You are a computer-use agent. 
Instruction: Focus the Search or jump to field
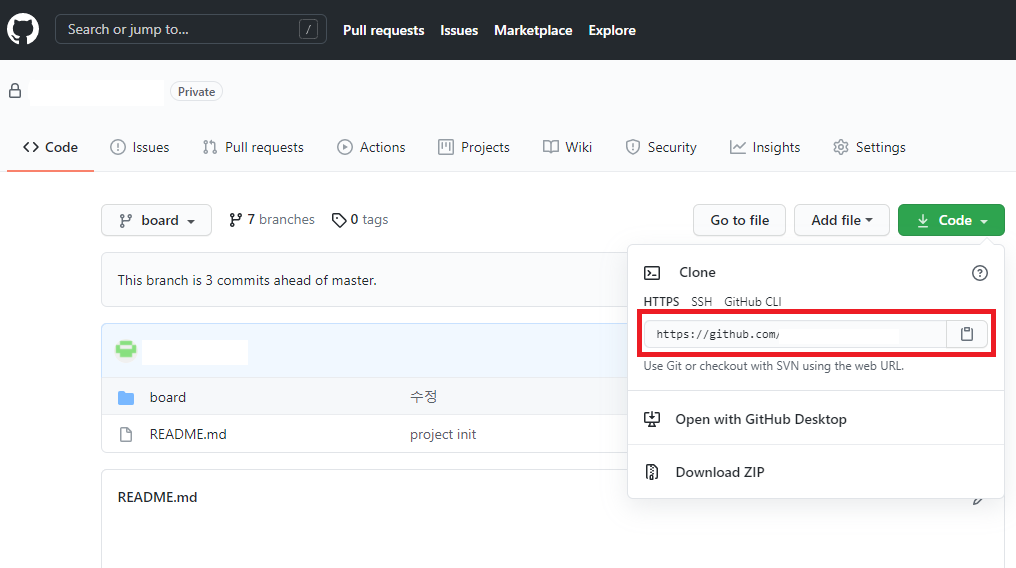tap(190, 29)
